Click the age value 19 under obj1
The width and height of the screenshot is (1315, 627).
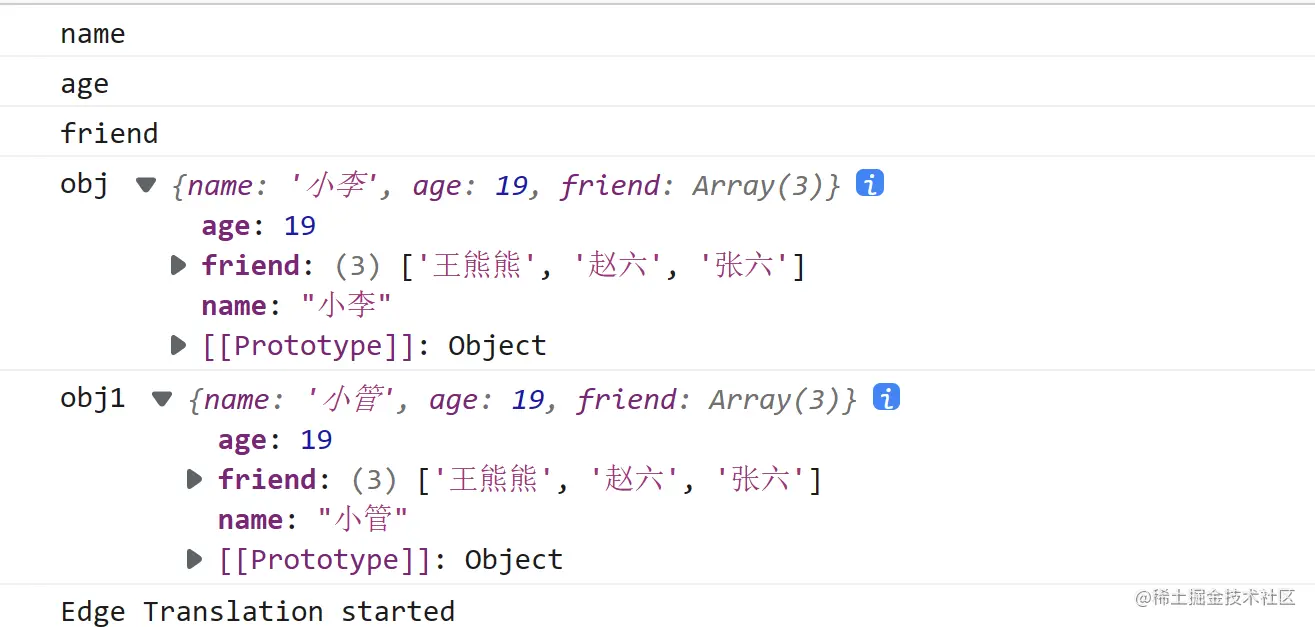(316, 439)
